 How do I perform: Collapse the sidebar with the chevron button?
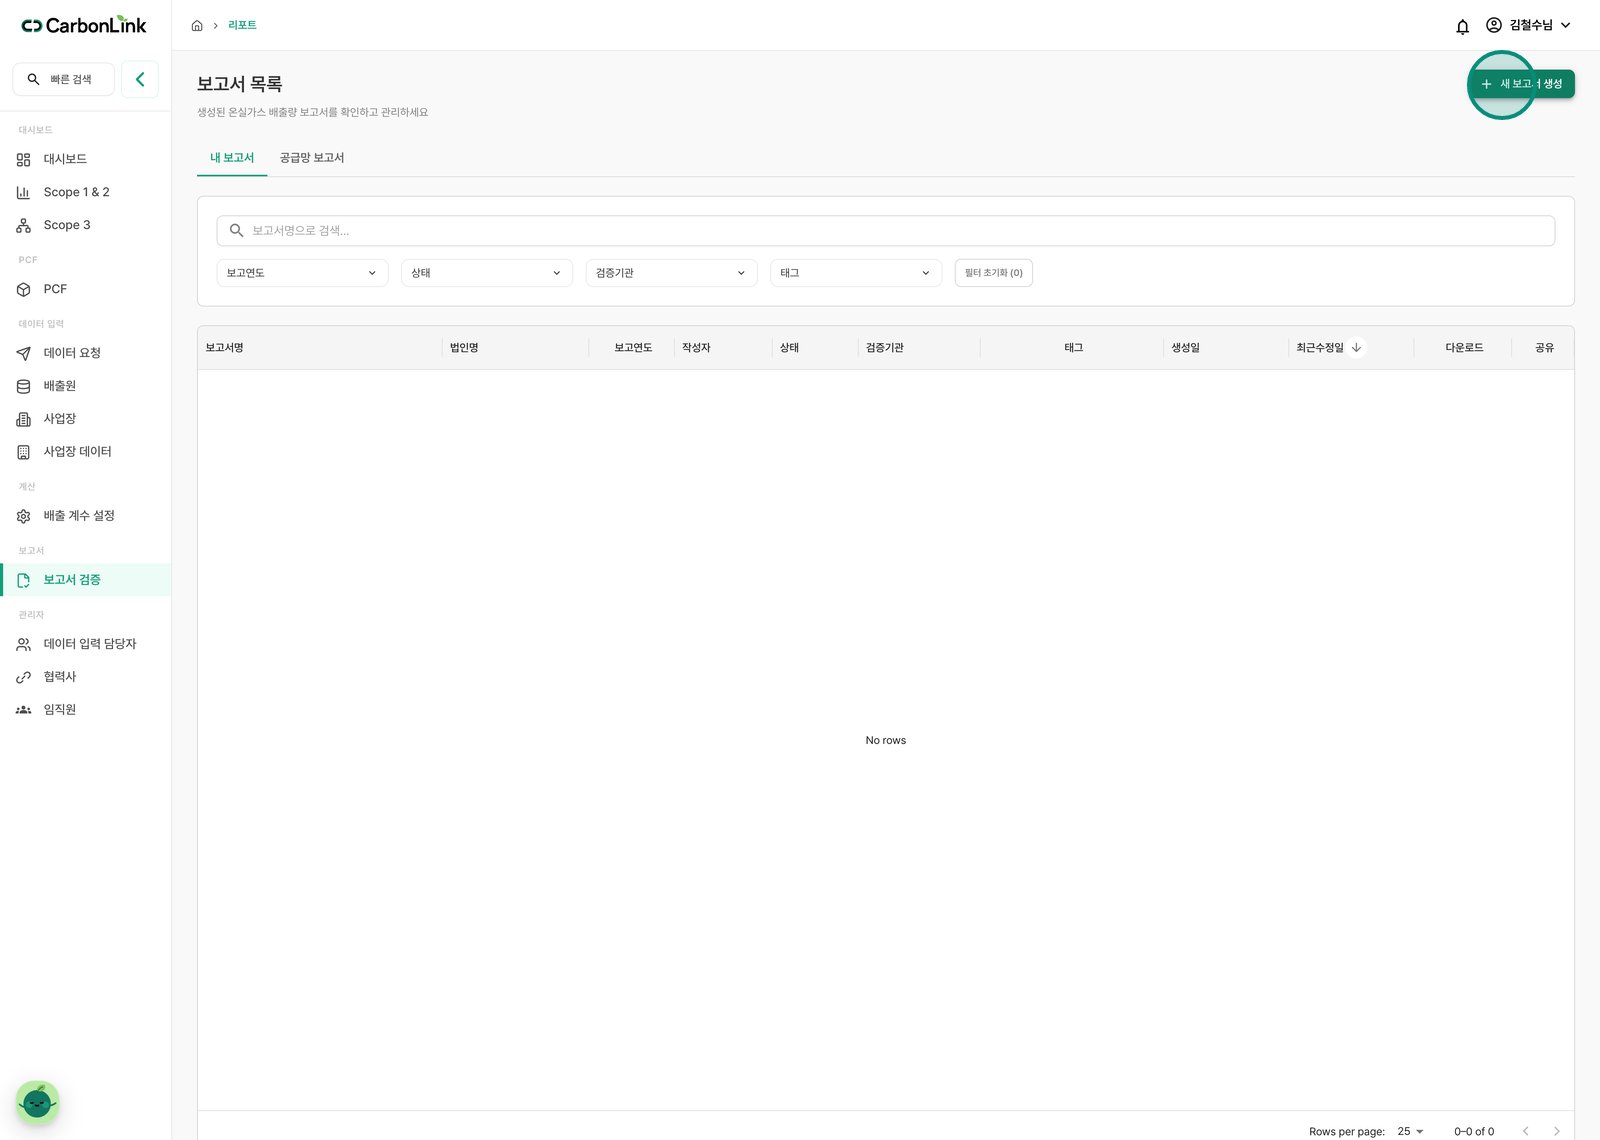[140, 79]
